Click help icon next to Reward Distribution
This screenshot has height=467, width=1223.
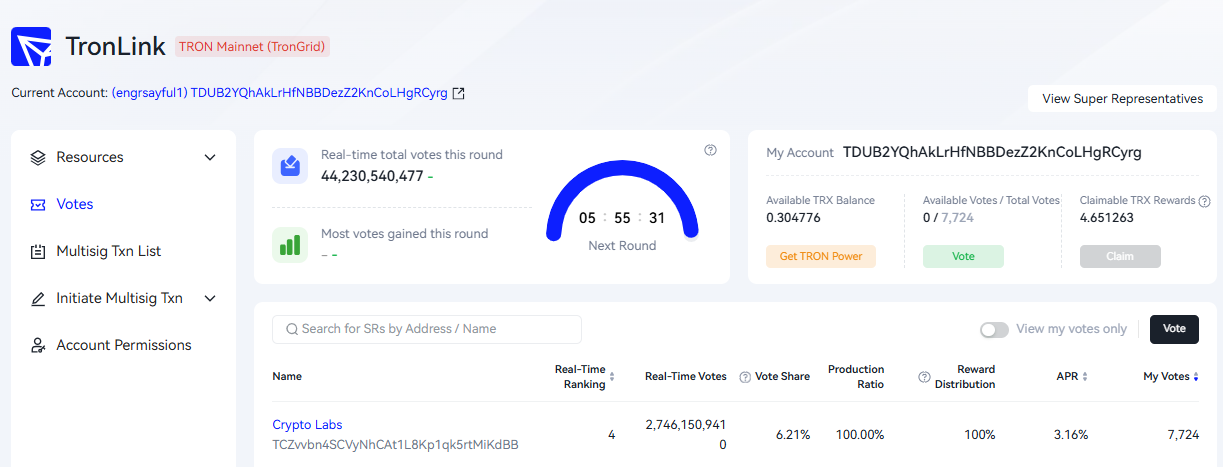[x=925, y=377]
